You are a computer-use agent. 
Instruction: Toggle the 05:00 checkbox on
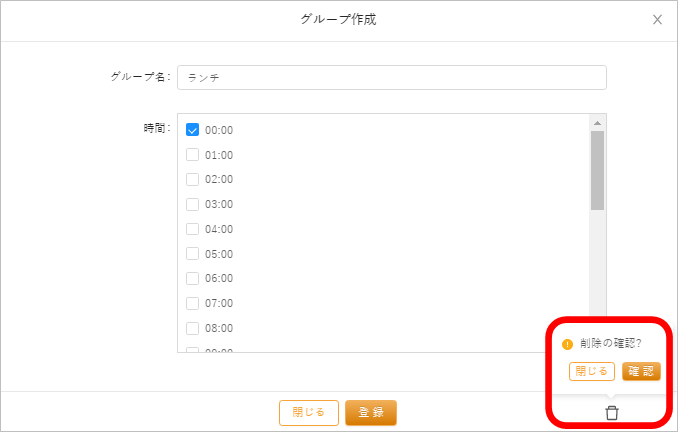click(193, 254)
